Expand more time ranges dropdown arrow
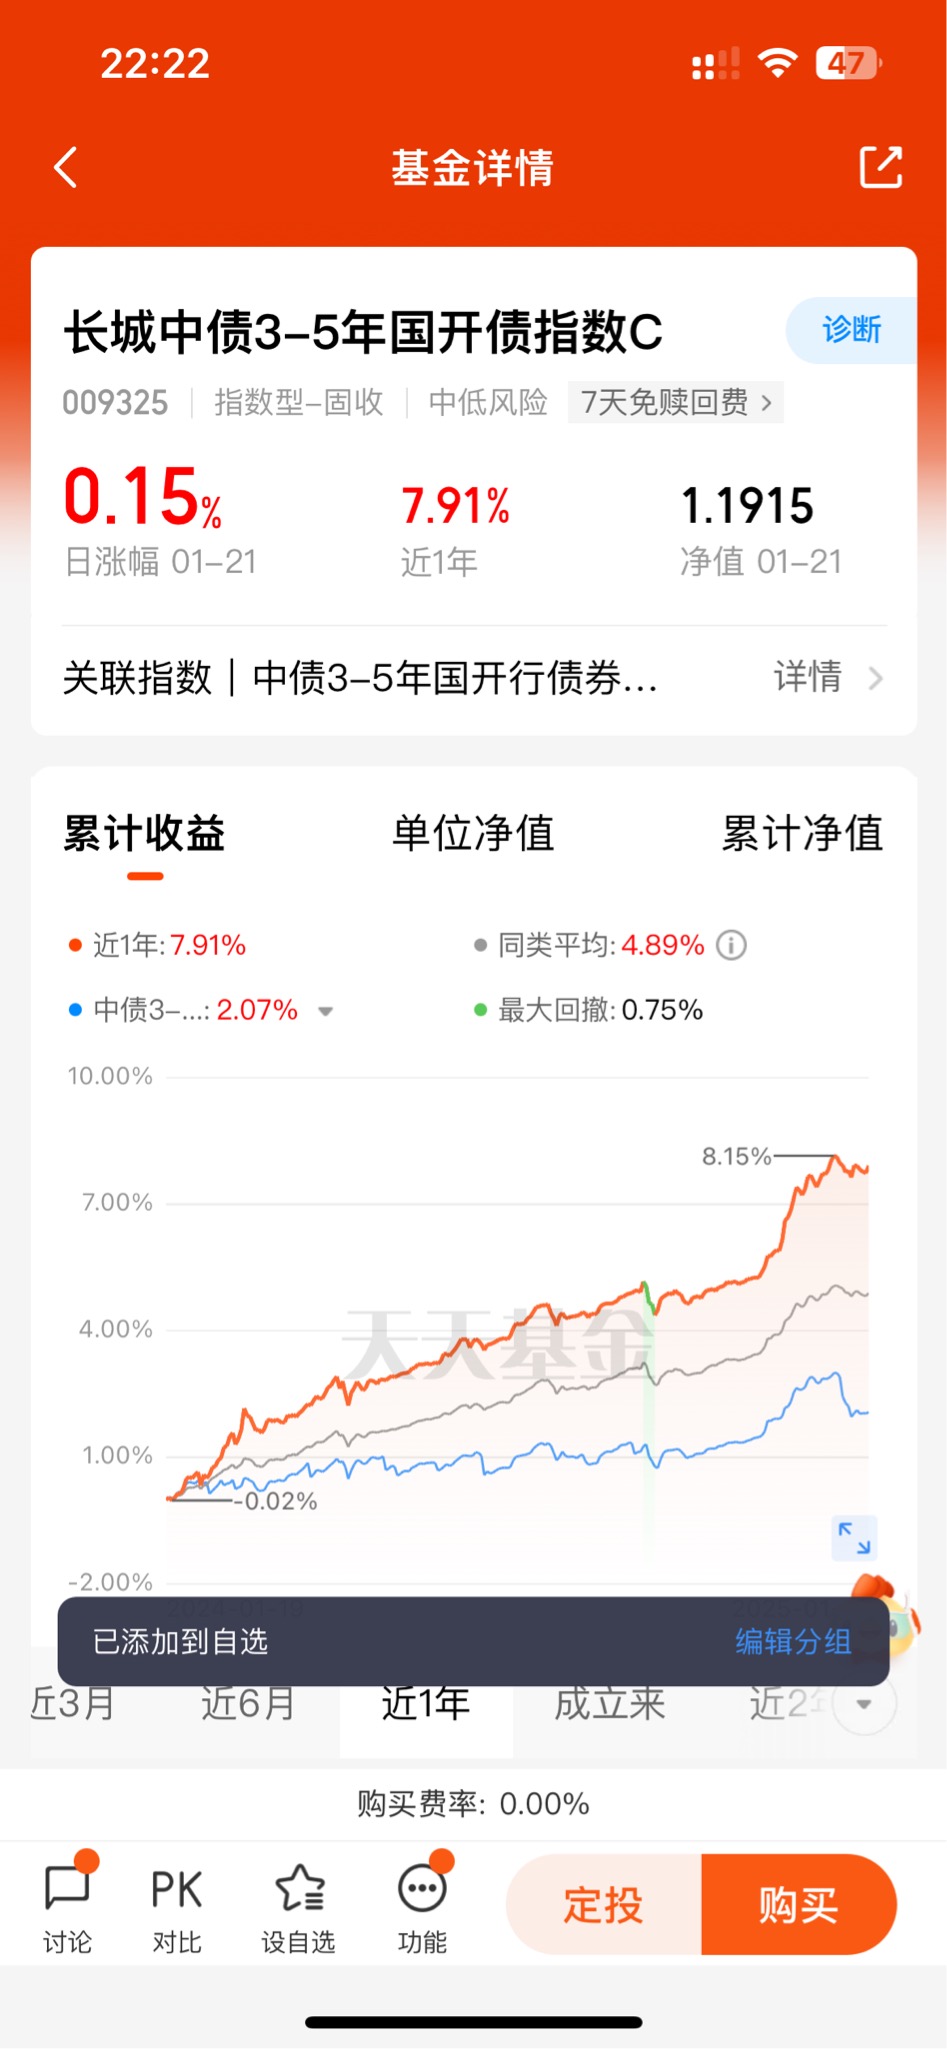The image size is (947, 2049). [864, 1703]
